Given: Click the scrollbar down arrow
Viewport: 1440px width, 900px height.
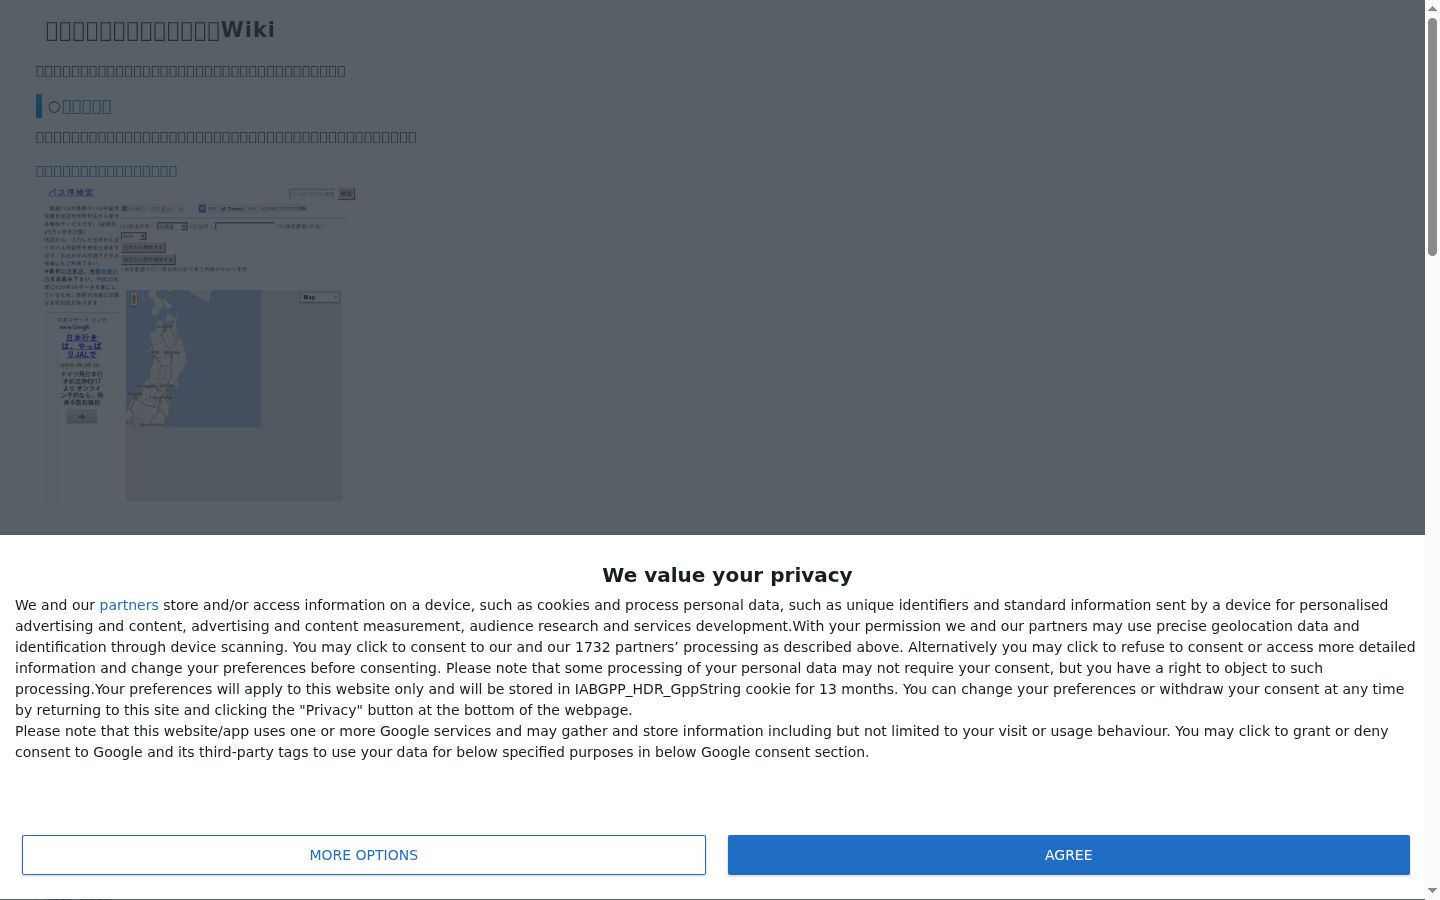Looking at the screenshot, I should pyautogui.click(x=1432, y=890).
